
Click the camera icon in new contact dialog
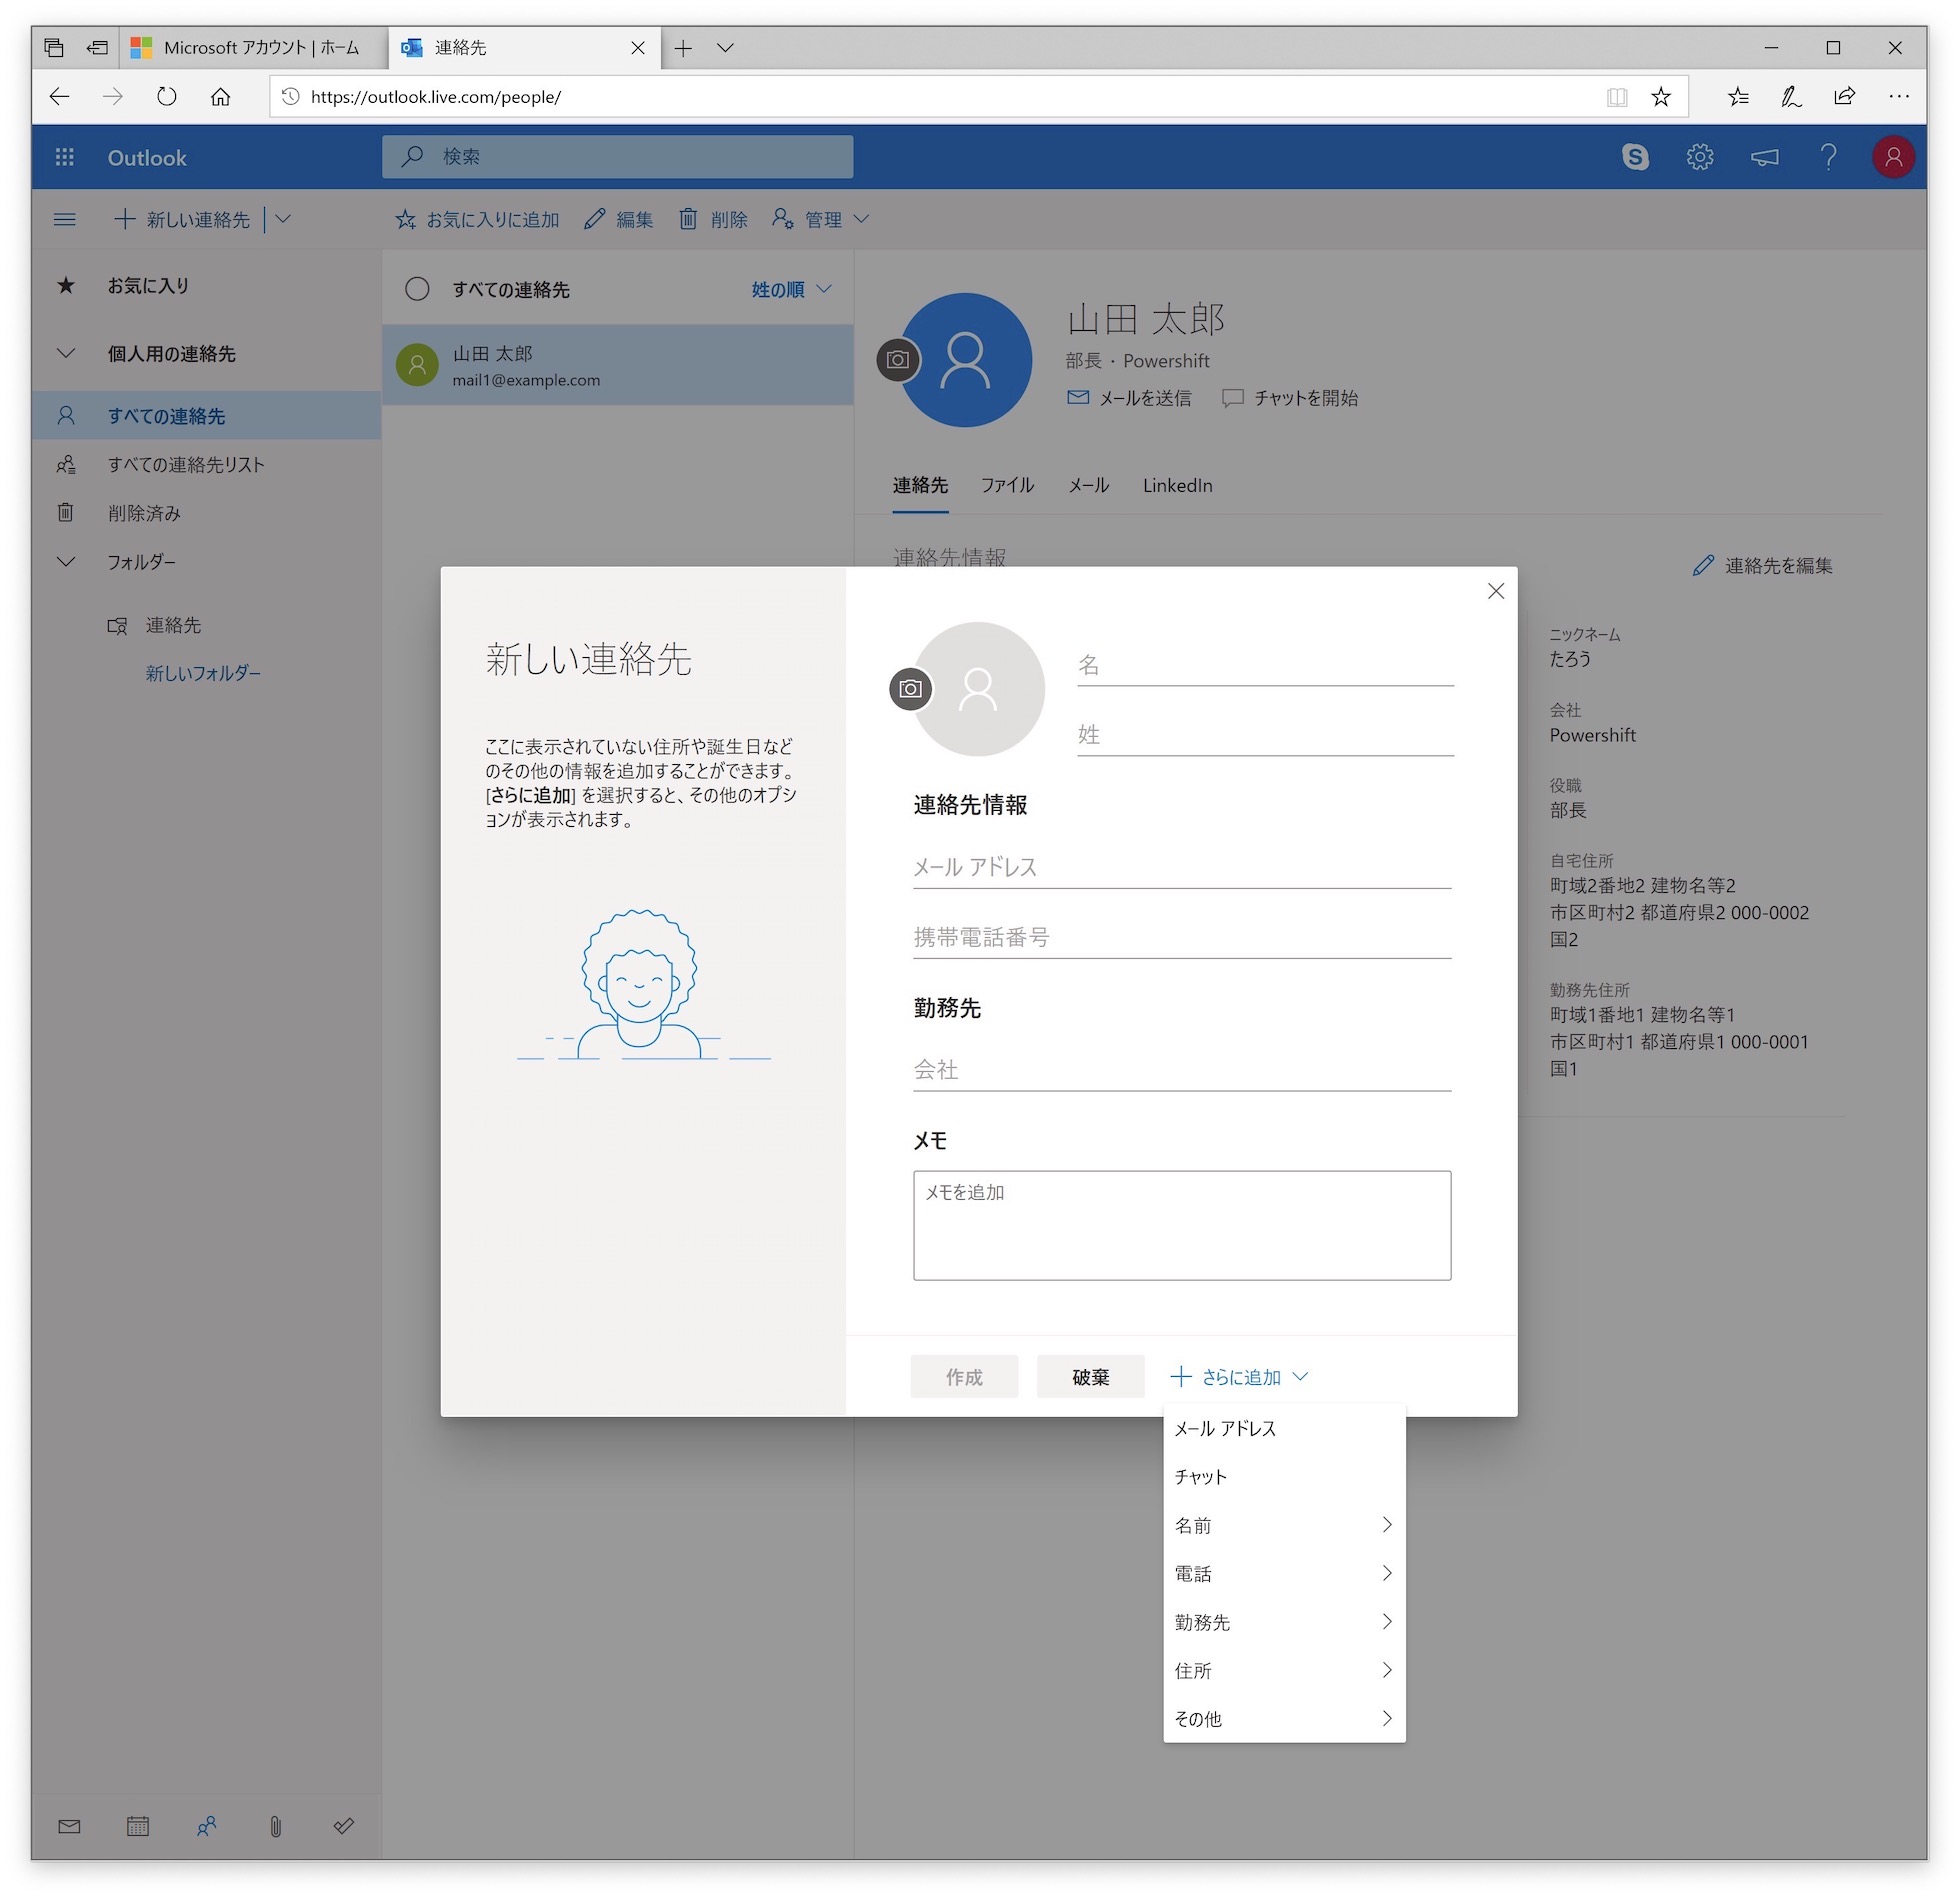click(x=910, y=689)
